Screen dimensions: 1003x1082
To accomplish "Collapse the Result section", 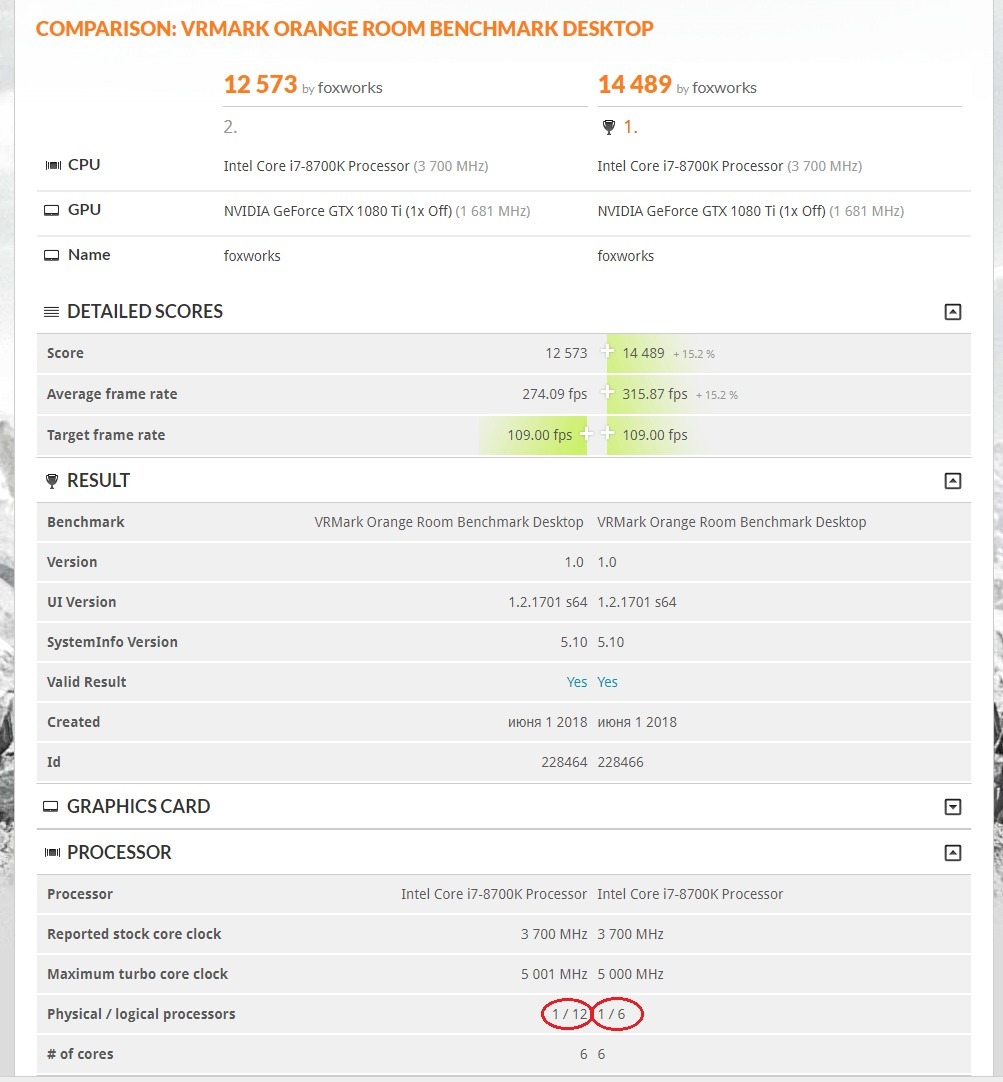I will (x=952, y=481).
